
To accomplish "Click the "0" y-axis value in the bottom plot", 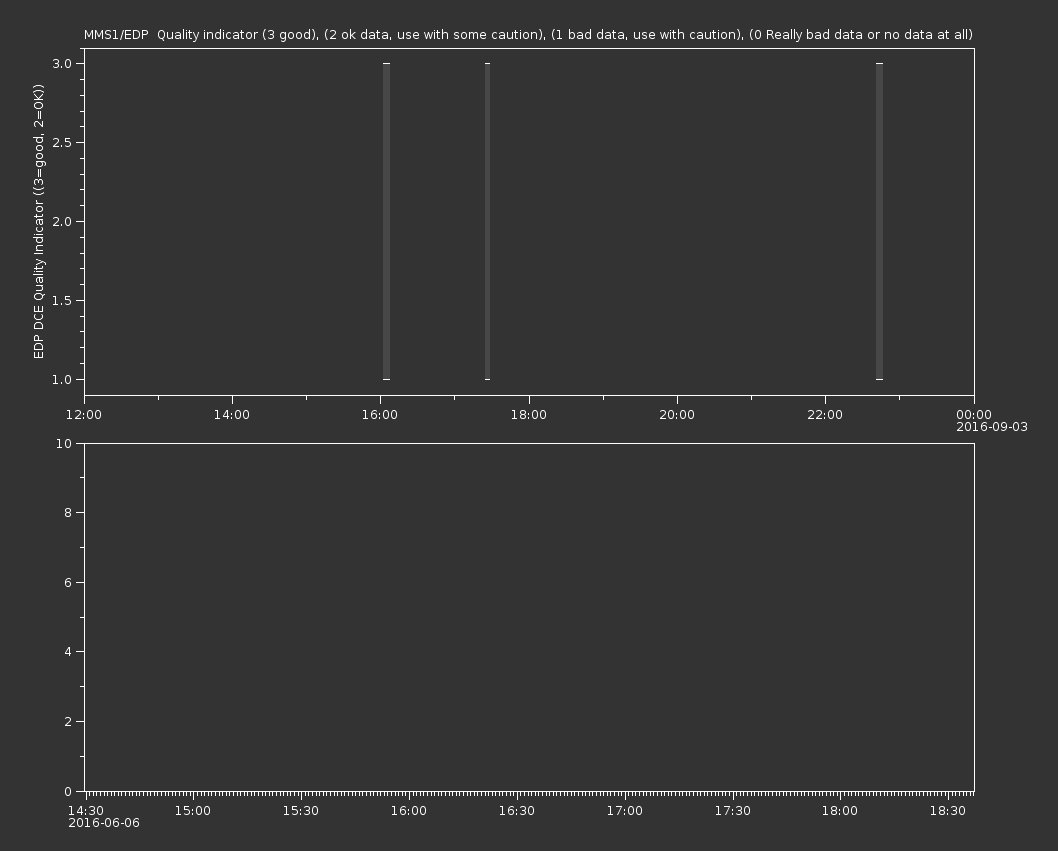I will tap(68, 792).
